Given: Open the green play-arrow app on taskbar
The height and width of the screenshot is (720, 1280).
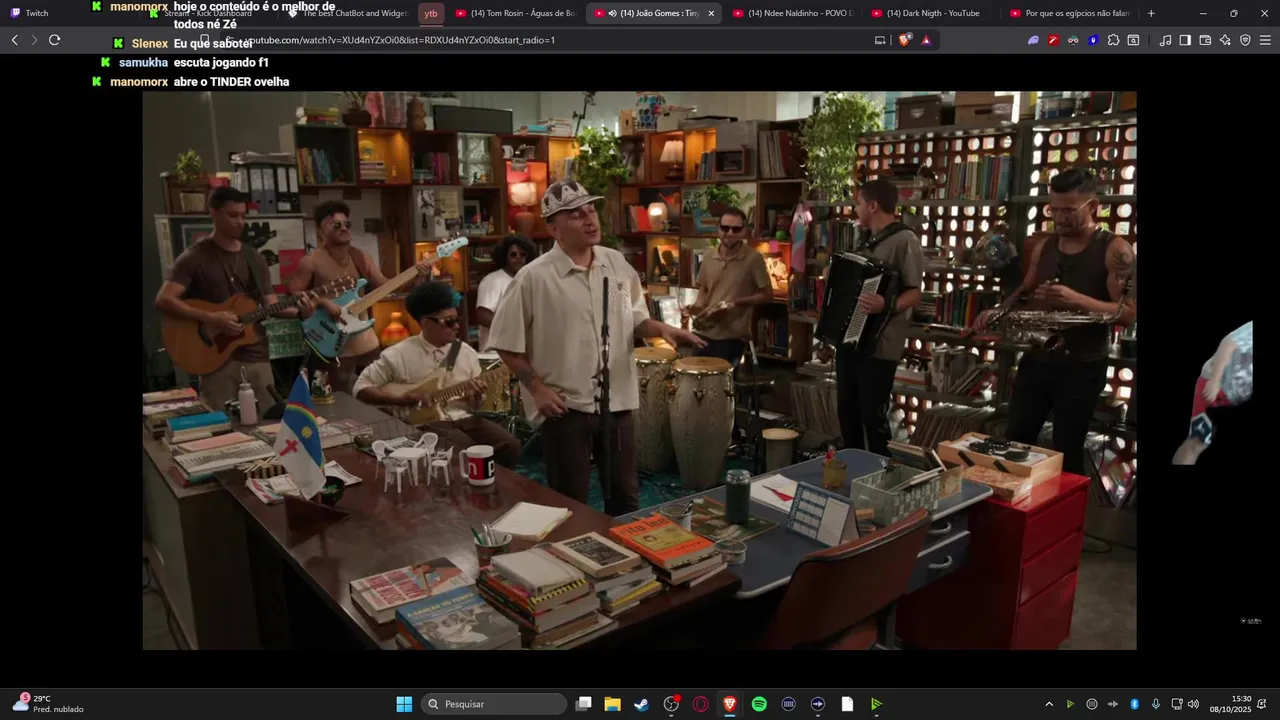Looking at the screenshot, I should (x=876, y=704).
